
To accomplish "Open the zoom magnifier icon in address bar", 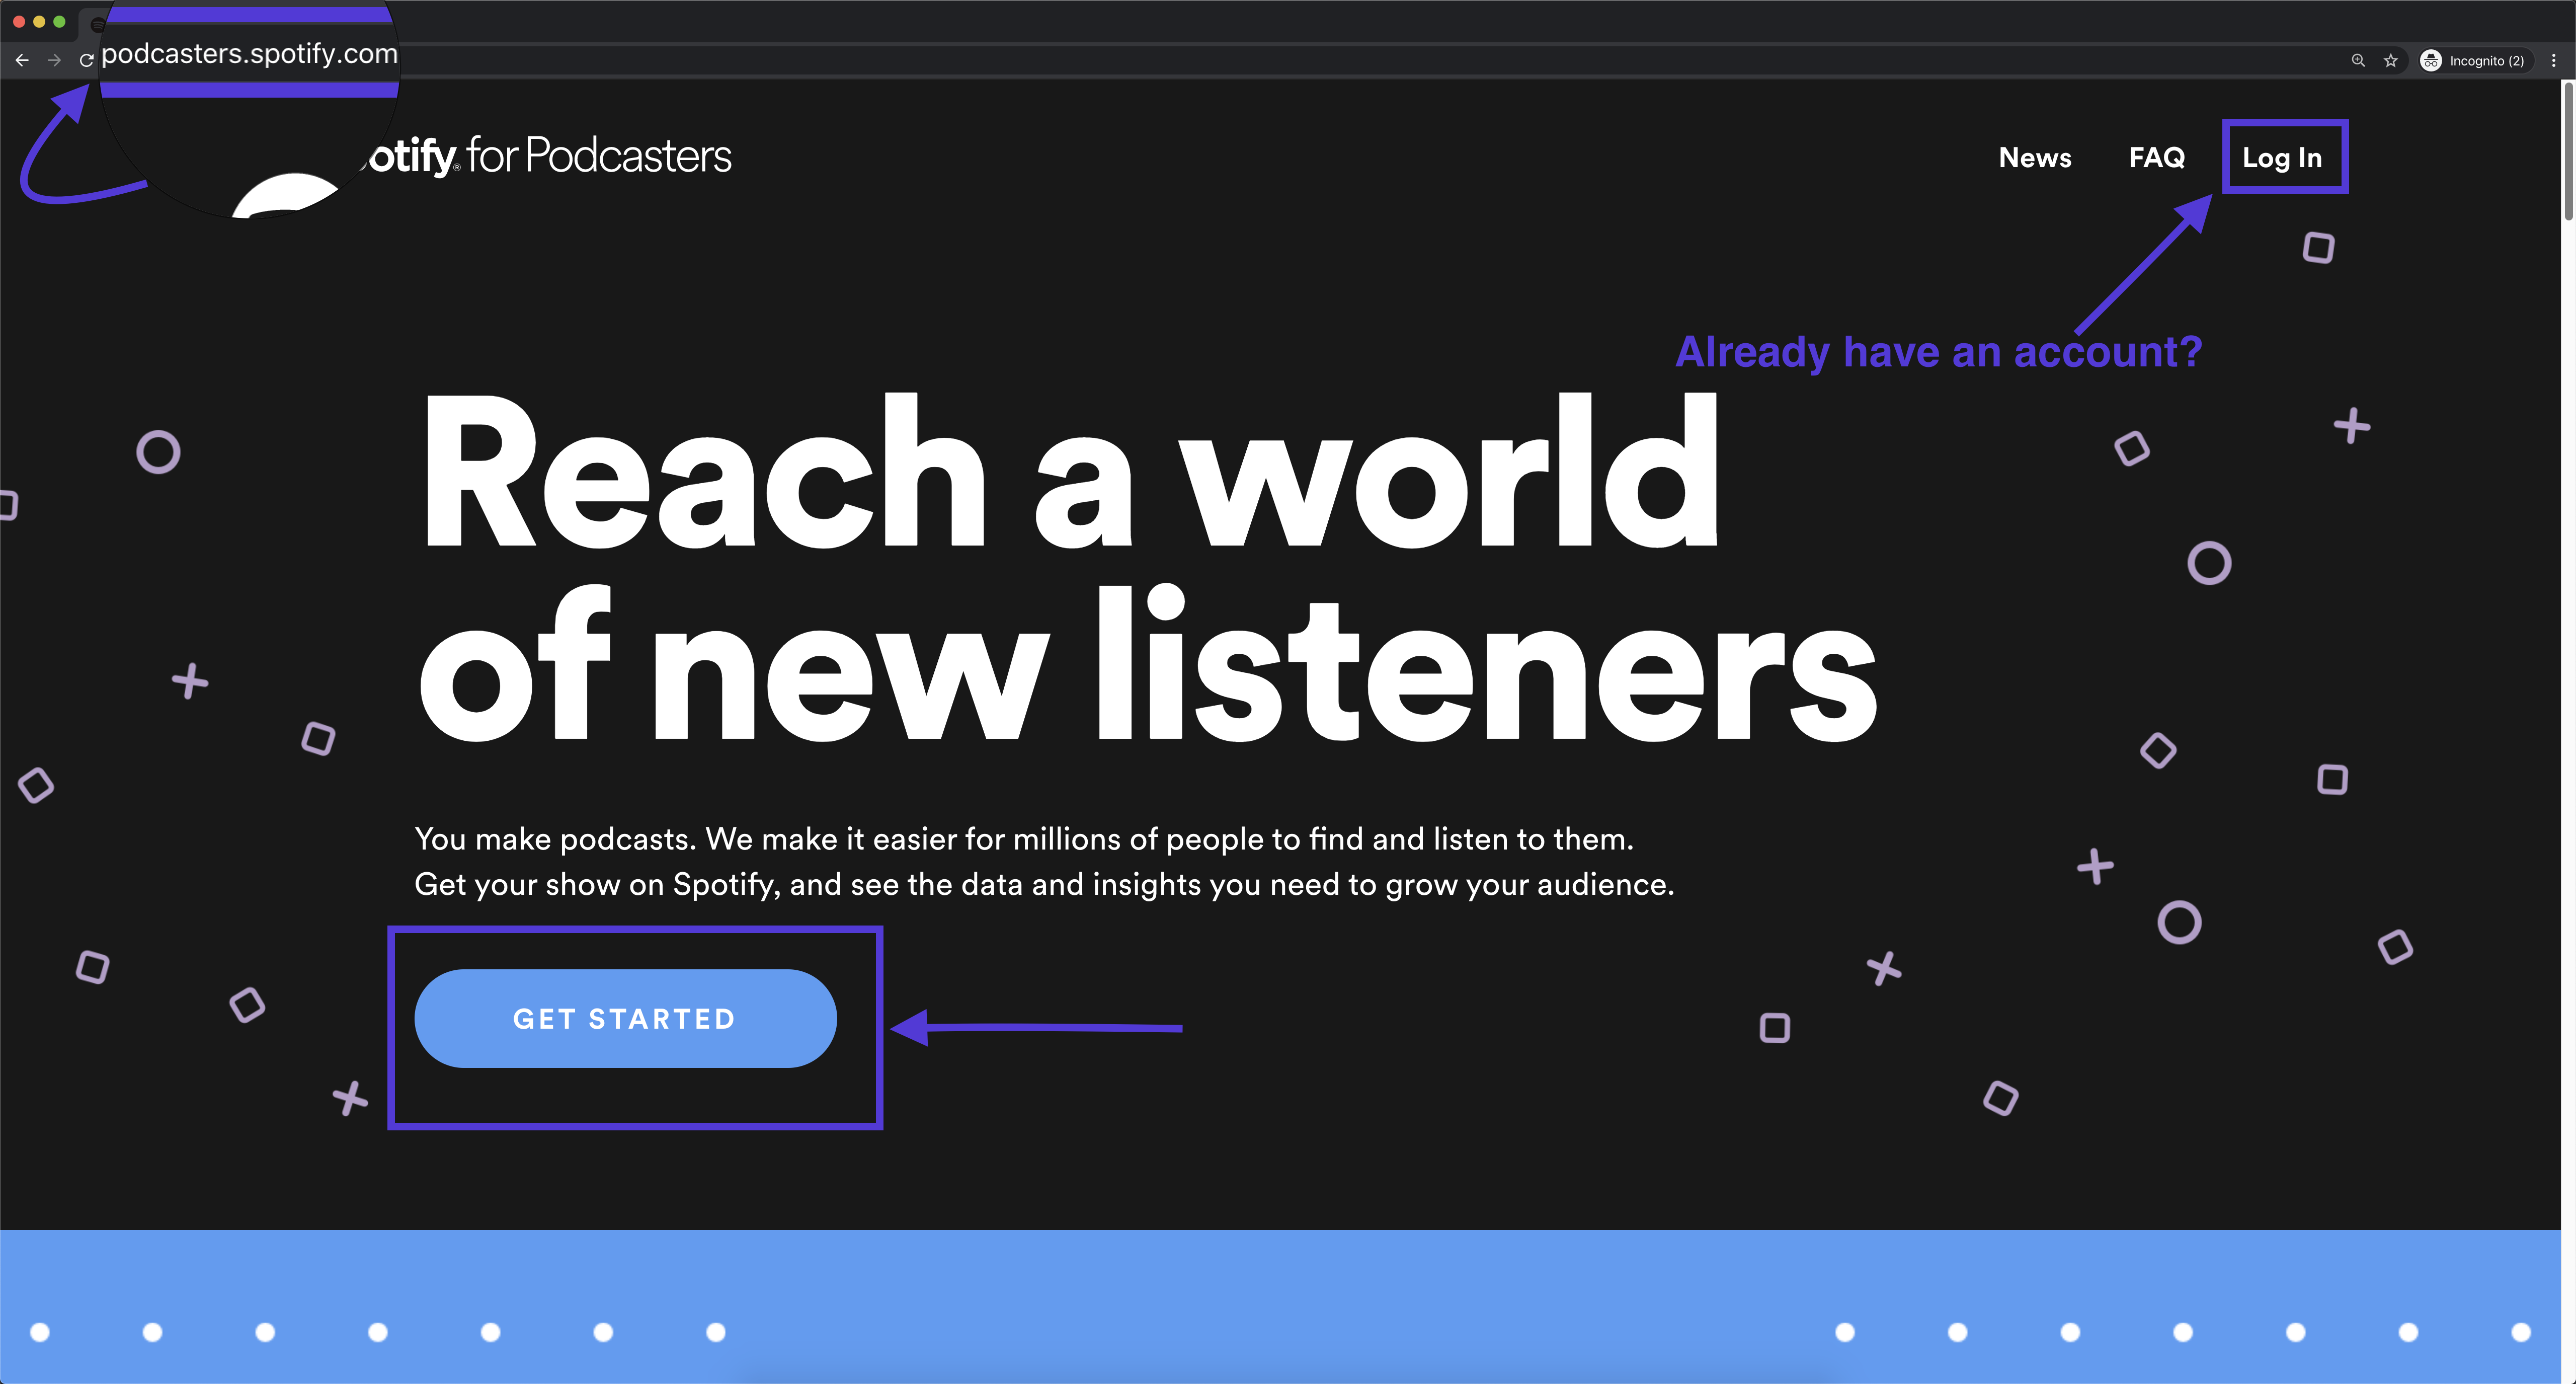I will pyautogui.click(x=2358, y=61).
